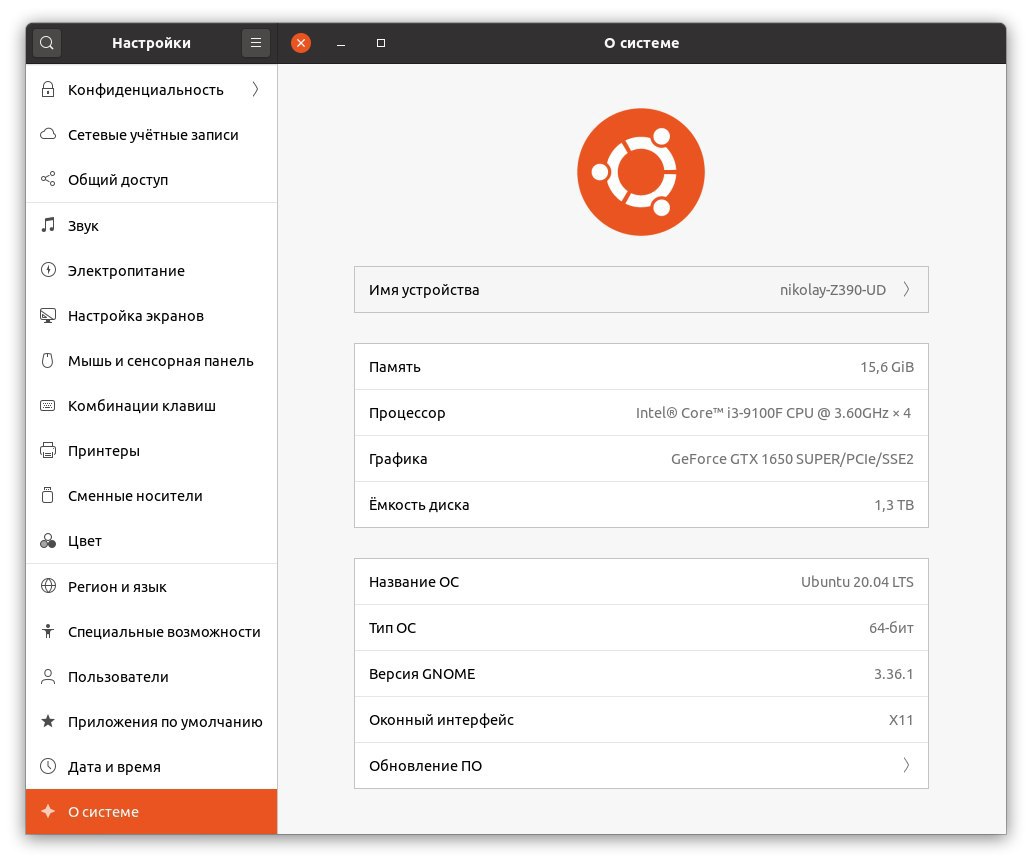Go to Сменные носители
The height and width of the screenshot is (863, 1032).
click(151, 495)
